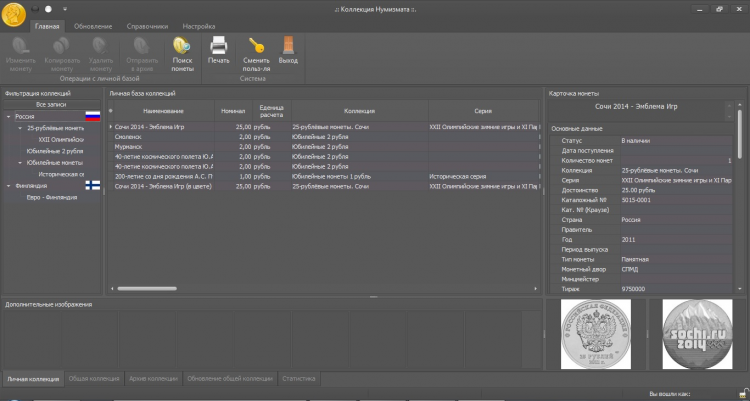Viewport: 750px width, 401px height.
Task: Collapse the 25-рублёвые монеты tree branch
Action: pyautogui.click(x=20, y=129)
